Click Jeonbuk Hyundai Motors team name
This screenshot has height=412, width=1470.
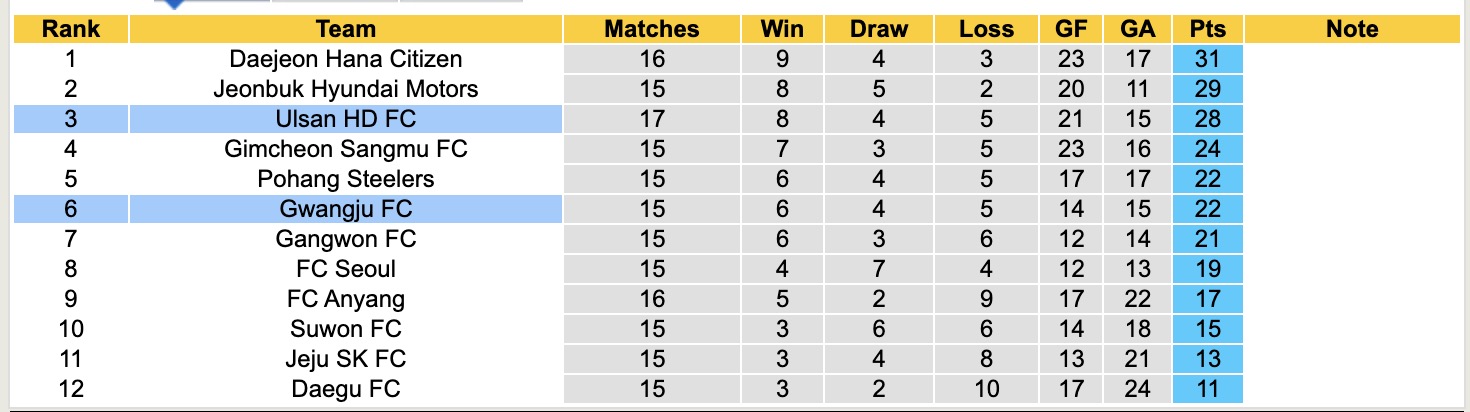click(345, 89)
